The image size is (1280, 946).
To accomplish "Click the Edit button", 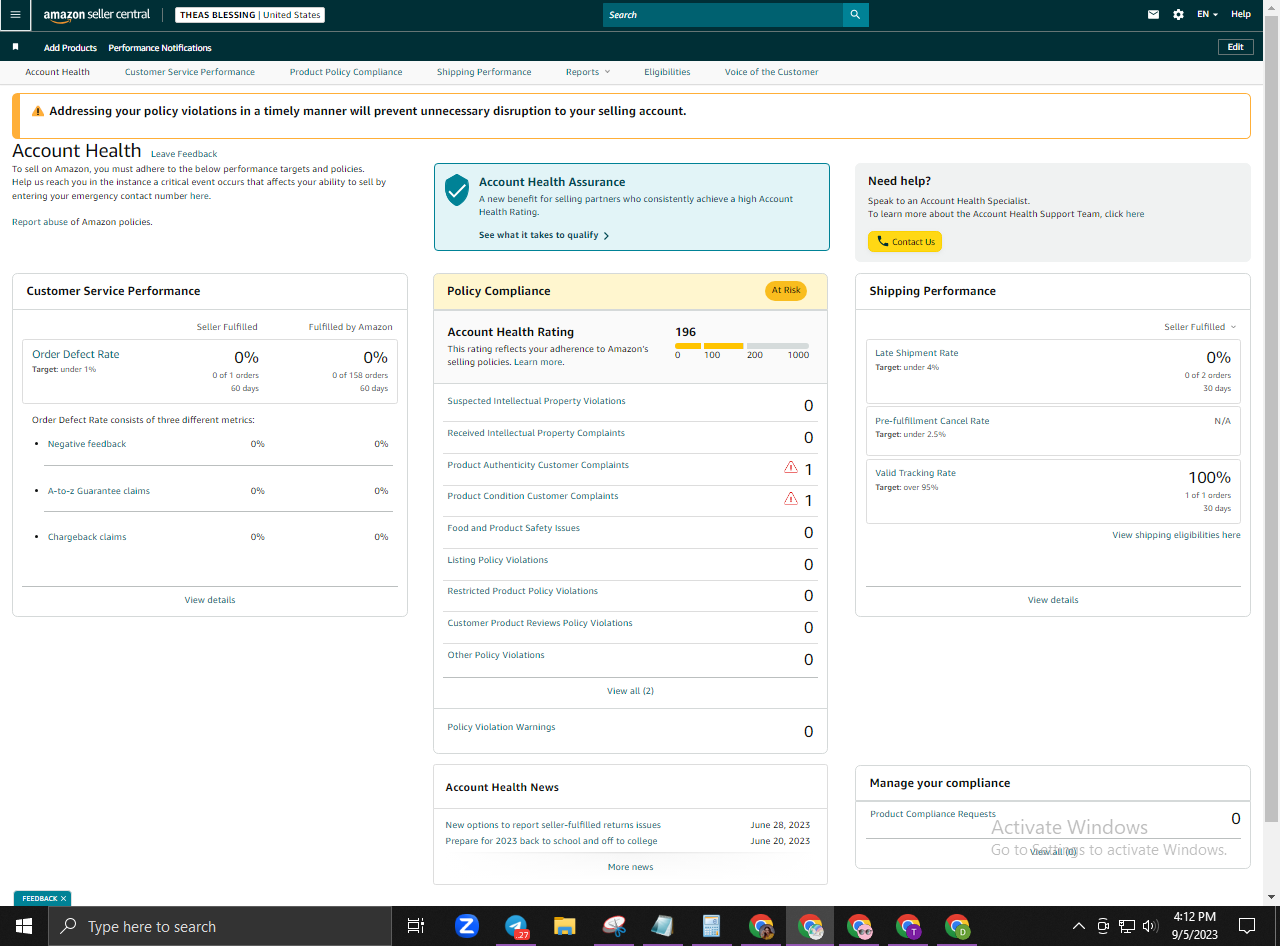I will (x=1236, y=47).
